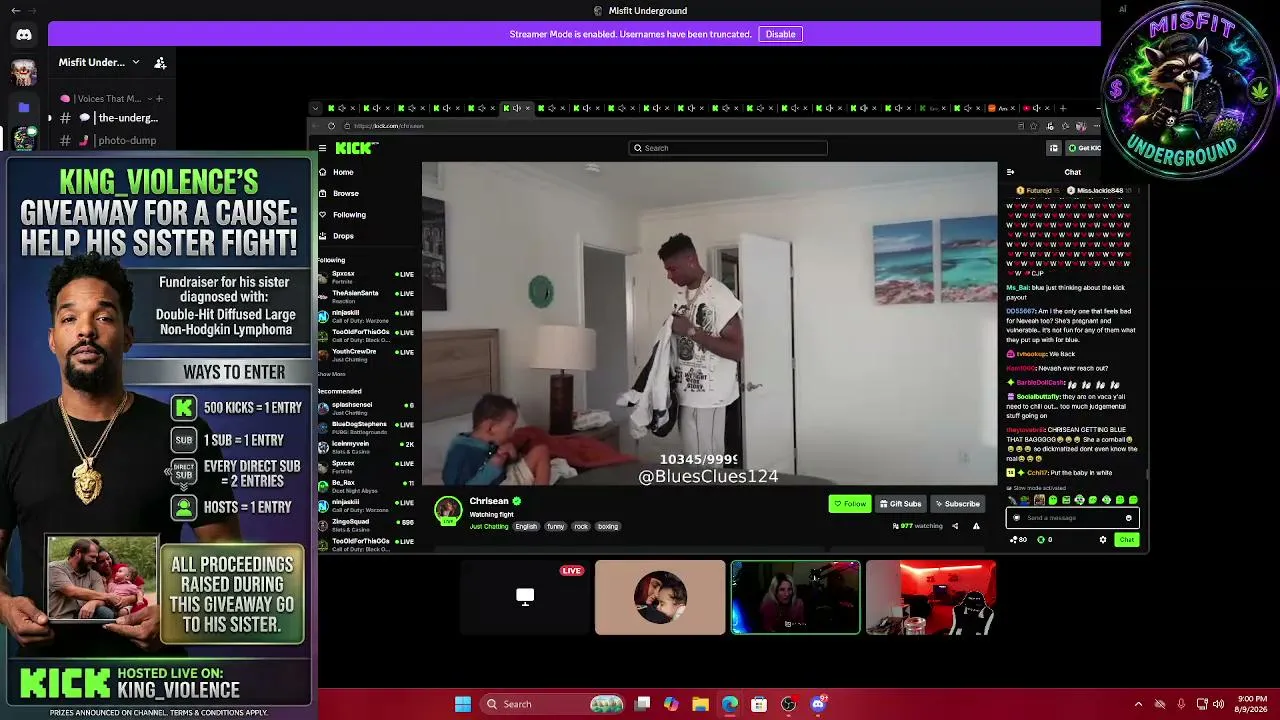
Task: Select the beige avatar participant thumbnail
Action: 660,597
